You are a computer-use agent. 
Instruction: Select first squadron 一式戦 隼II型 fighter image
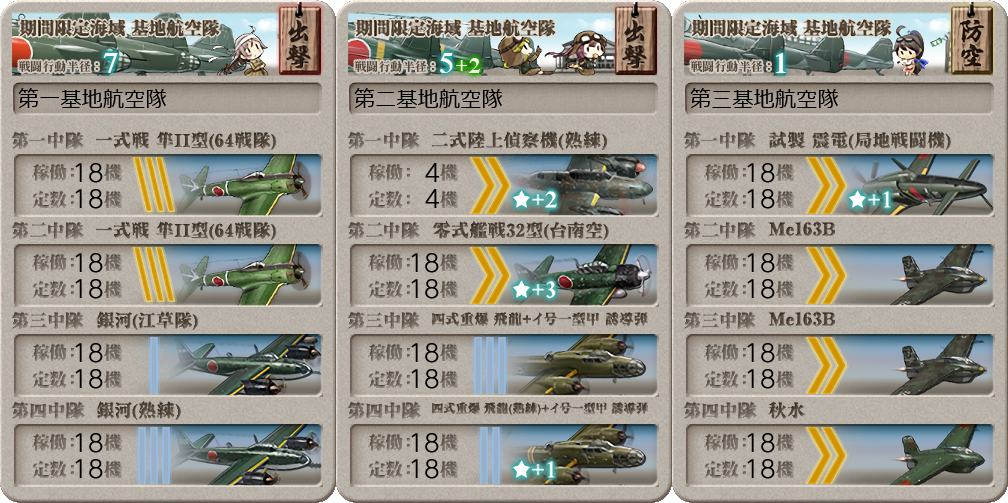248,184
